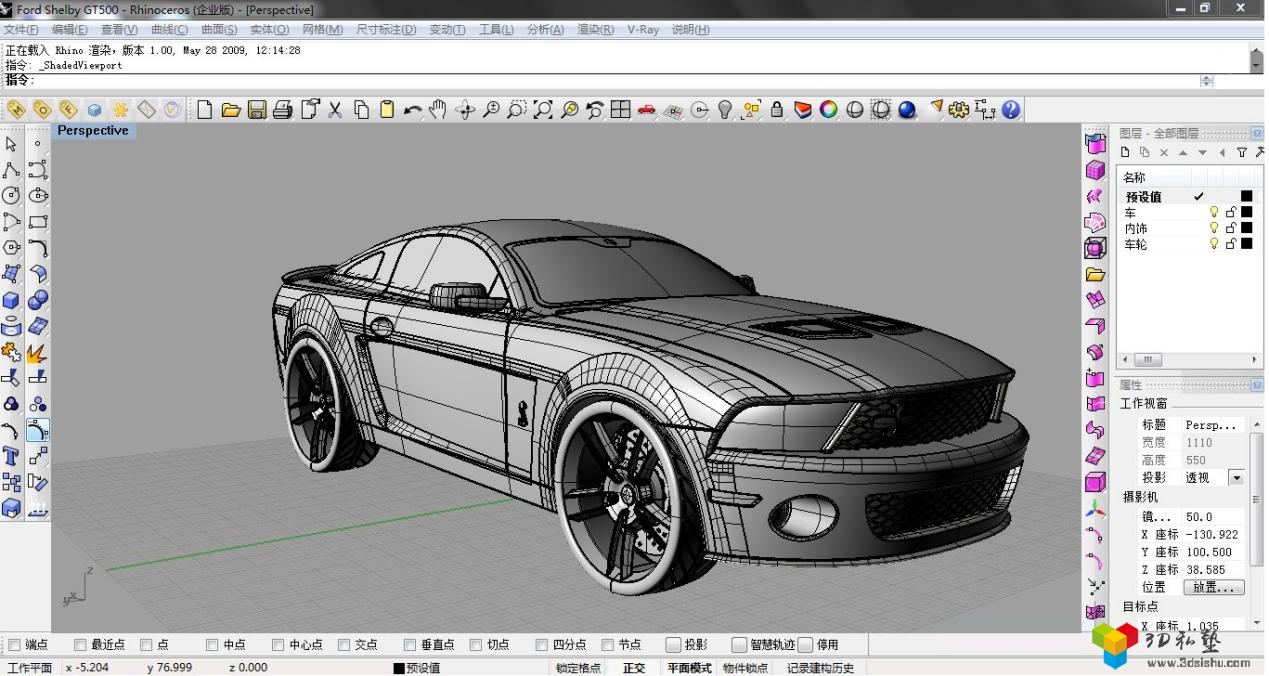This screenshot has height=676, width=1269.
Task: Toggle the 投影 checkbox
Action: [x=674, y=645]
